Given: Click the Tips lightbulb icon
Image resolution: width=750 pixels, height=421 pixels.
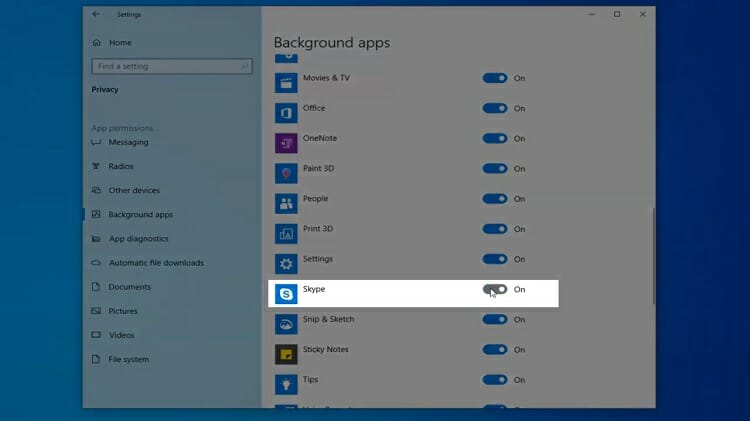Looking at the screenshot, I should pos(286,384).
